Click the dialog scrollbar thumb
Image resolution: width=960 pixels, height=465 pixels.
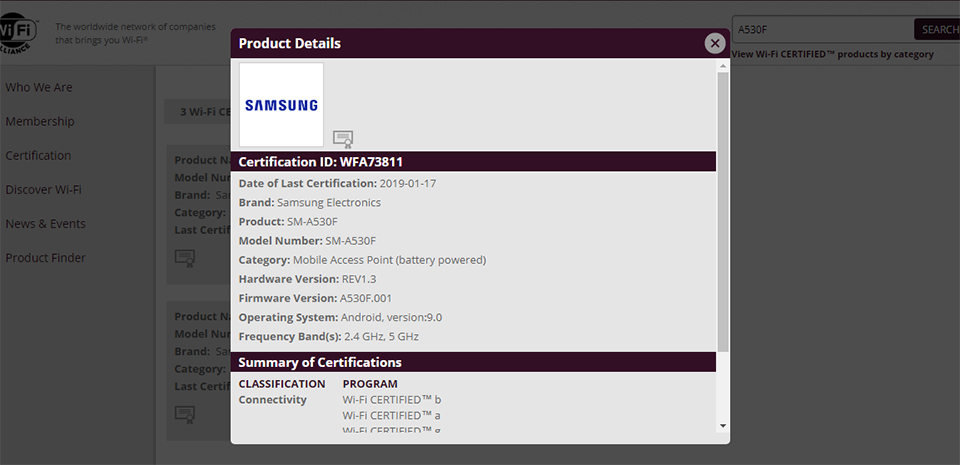(x=722, y=212)
